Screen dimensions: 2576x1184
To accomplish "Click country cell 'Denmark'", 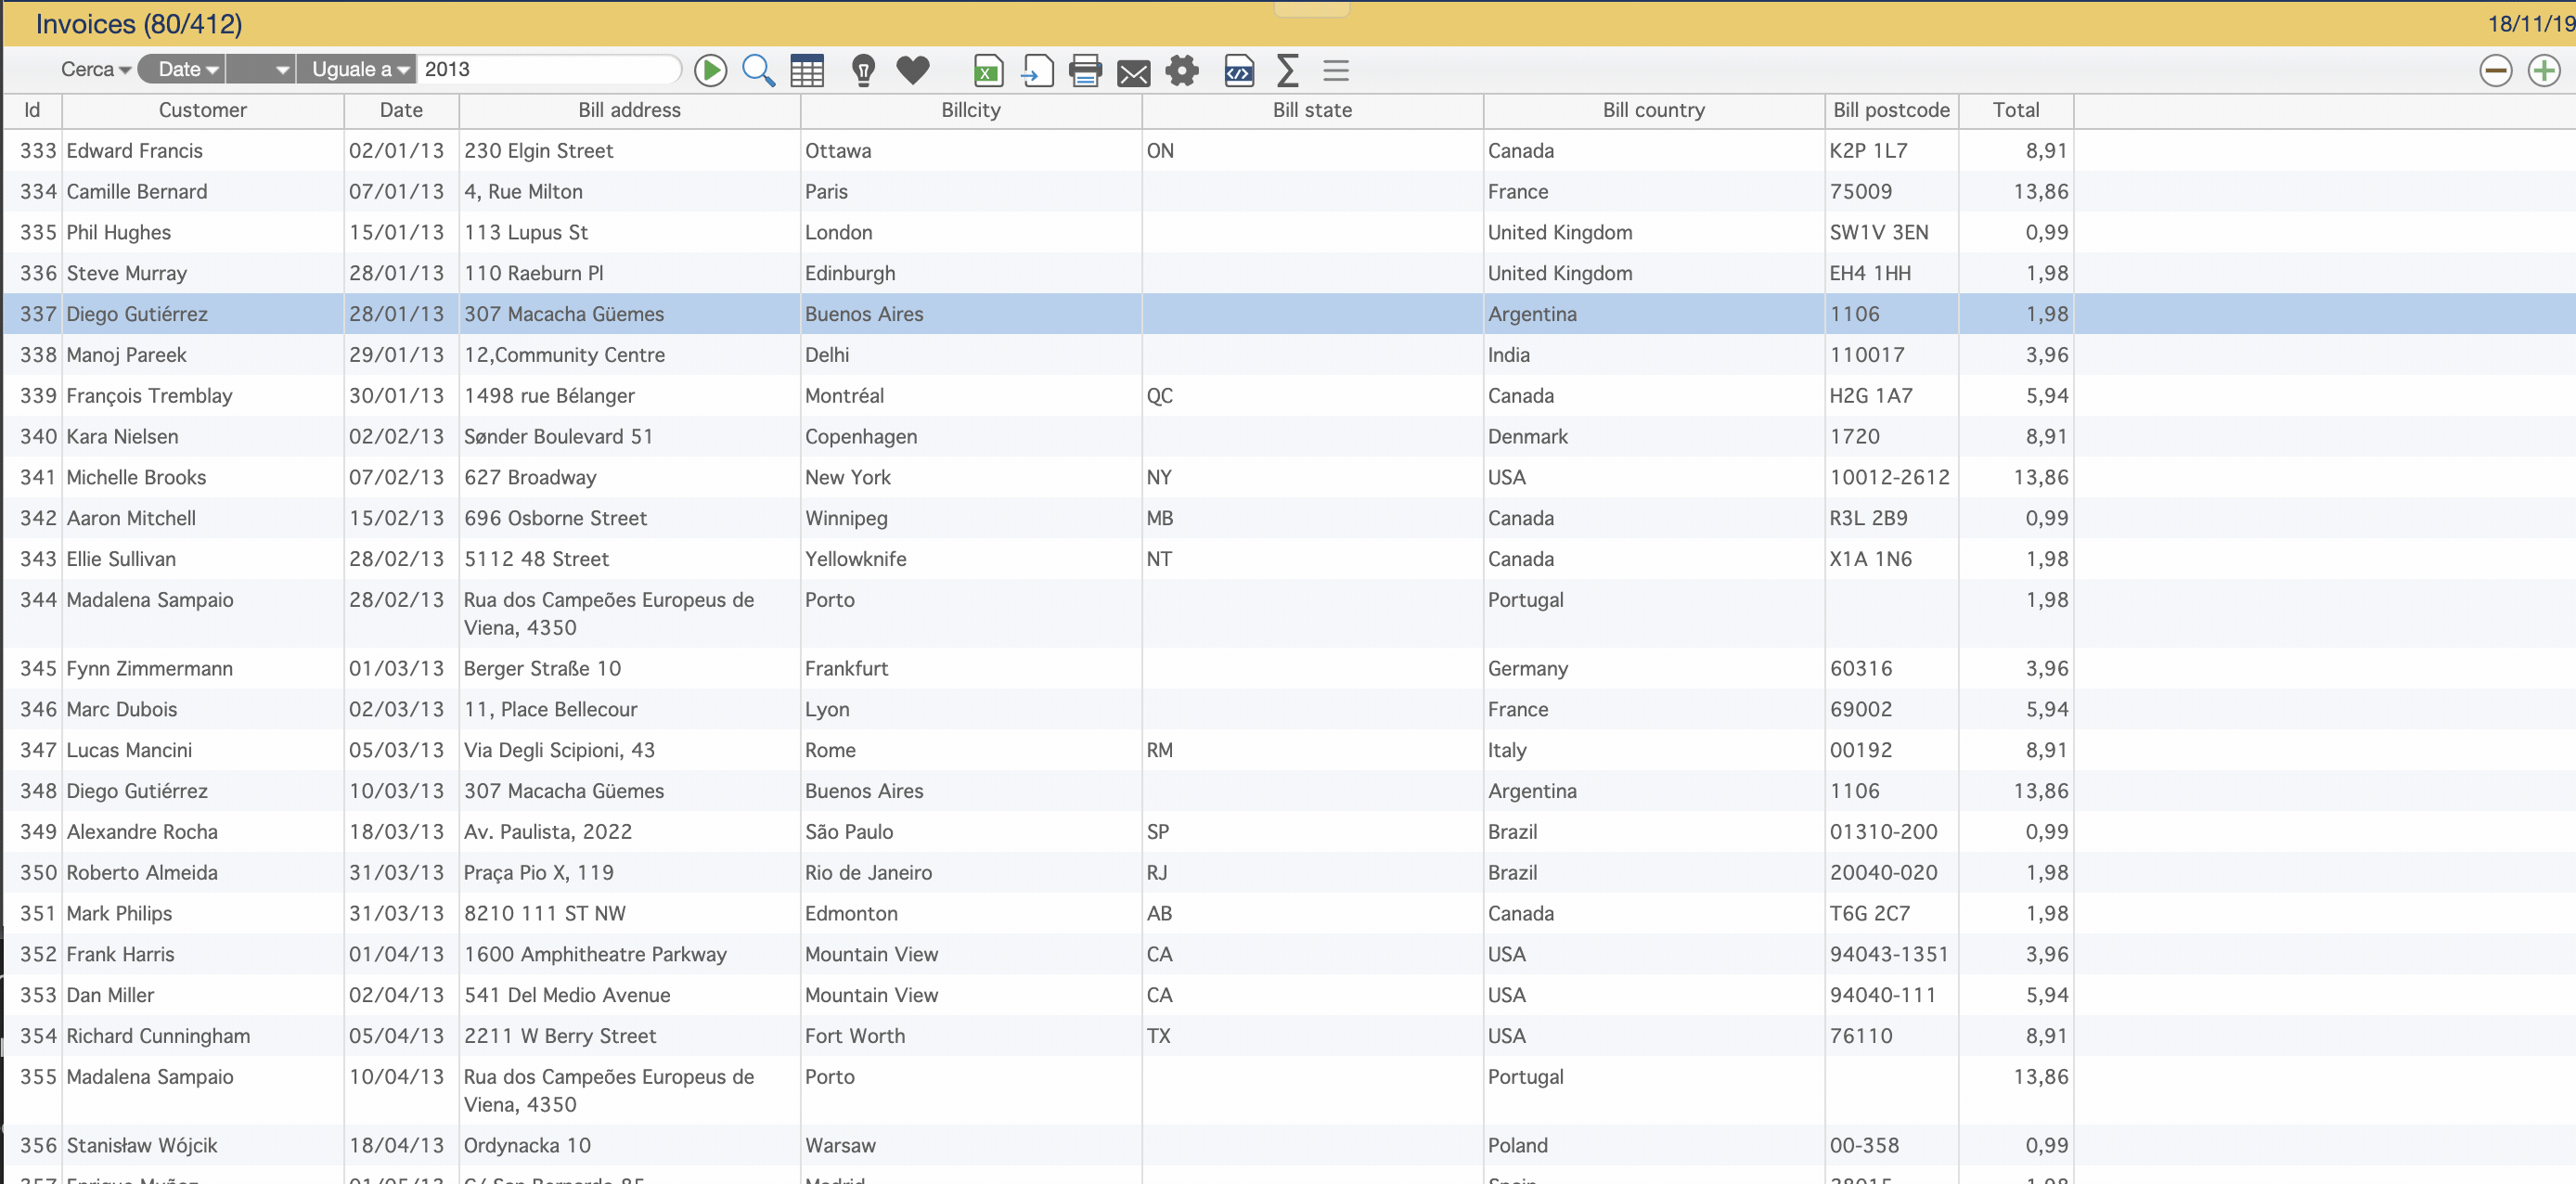I will pyautogui.click(x=1528, y=437).
